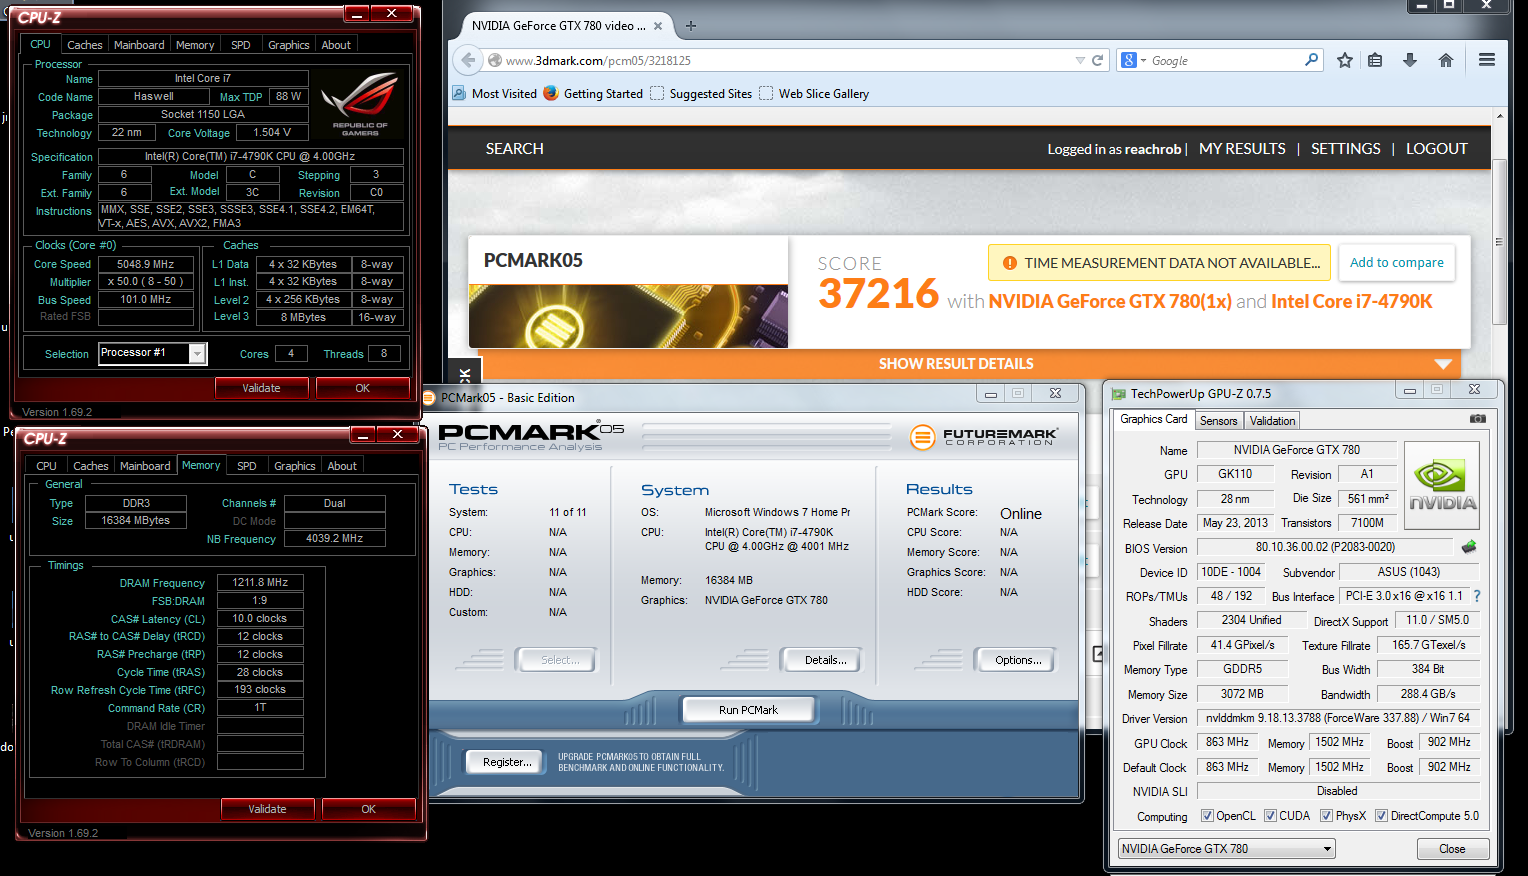Viewport: 1528px width, 876px height.
Task: Expand the Show Result Details arrow
Action: pos(1443,364)
